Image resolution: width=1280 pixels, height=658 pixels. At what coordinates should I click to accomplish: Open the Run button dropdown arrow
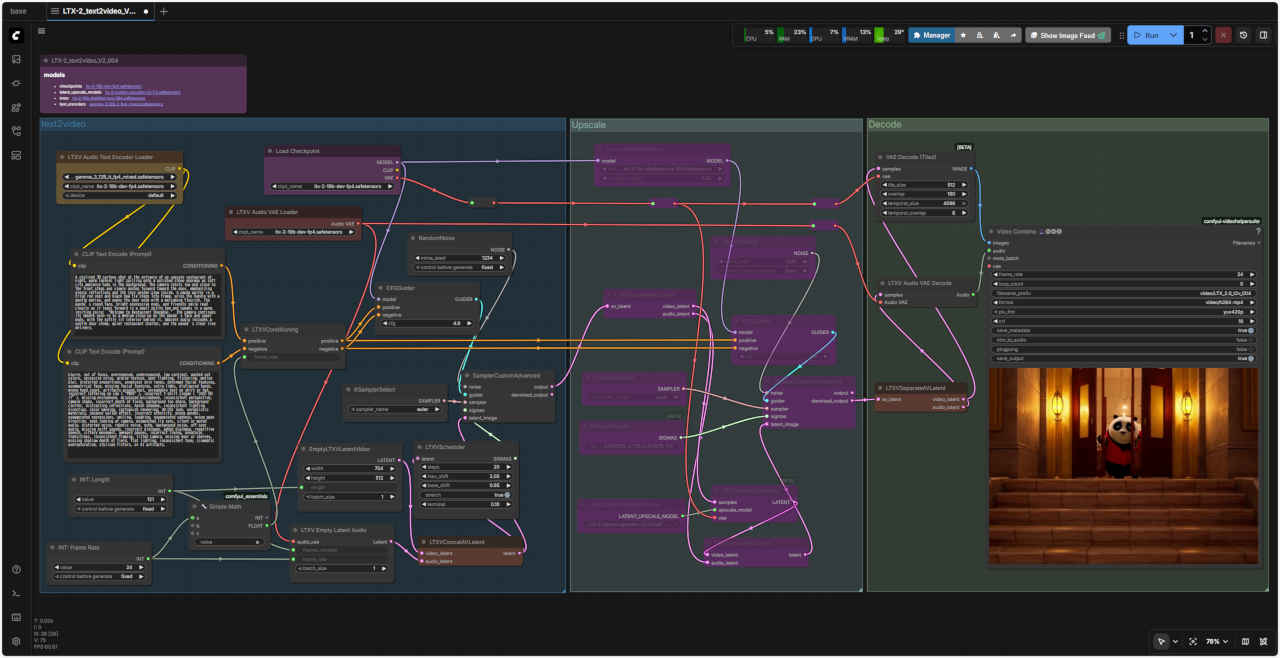(1174, 35)
